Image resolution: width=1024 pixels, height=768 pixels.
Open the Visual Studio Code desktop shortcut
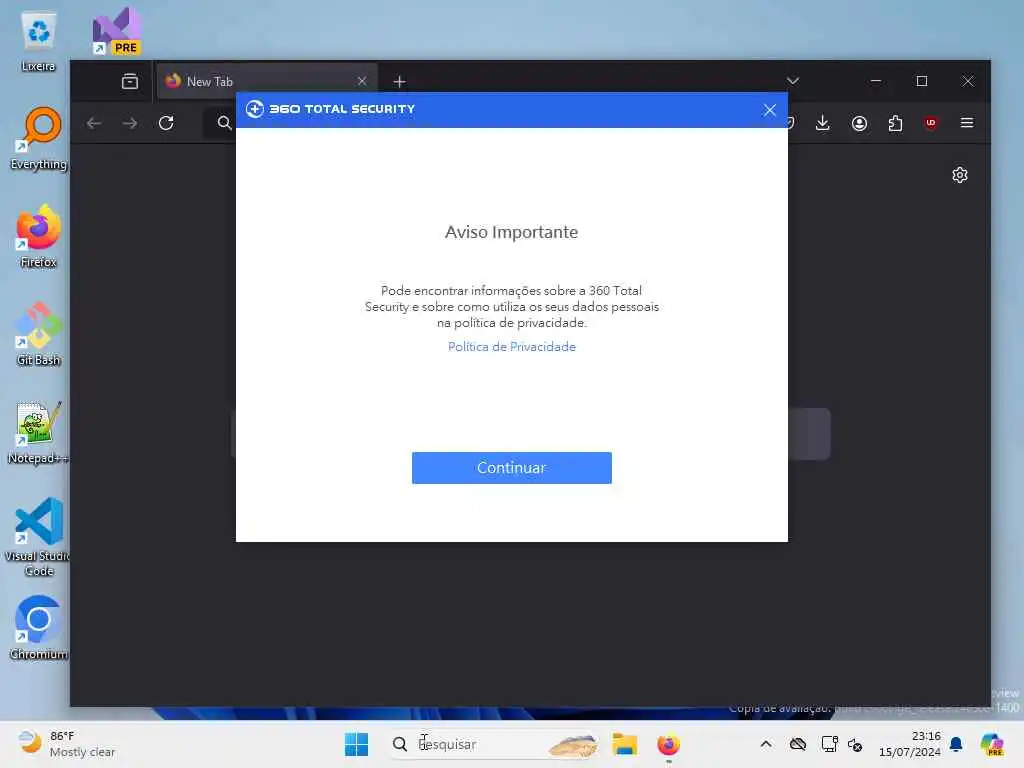pos(39,537)
